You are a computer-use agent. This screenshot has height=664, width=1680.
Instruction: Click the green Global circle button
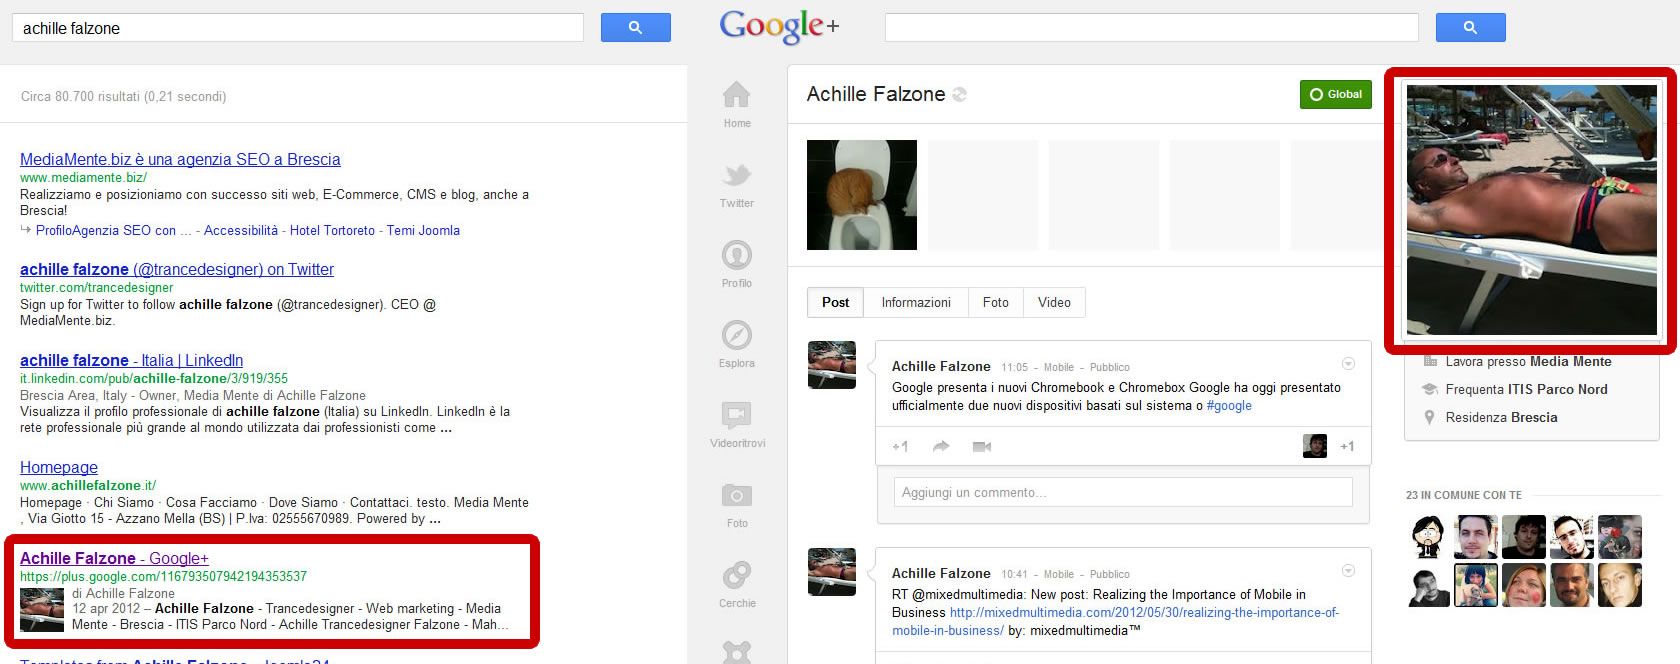[1335, 94]
